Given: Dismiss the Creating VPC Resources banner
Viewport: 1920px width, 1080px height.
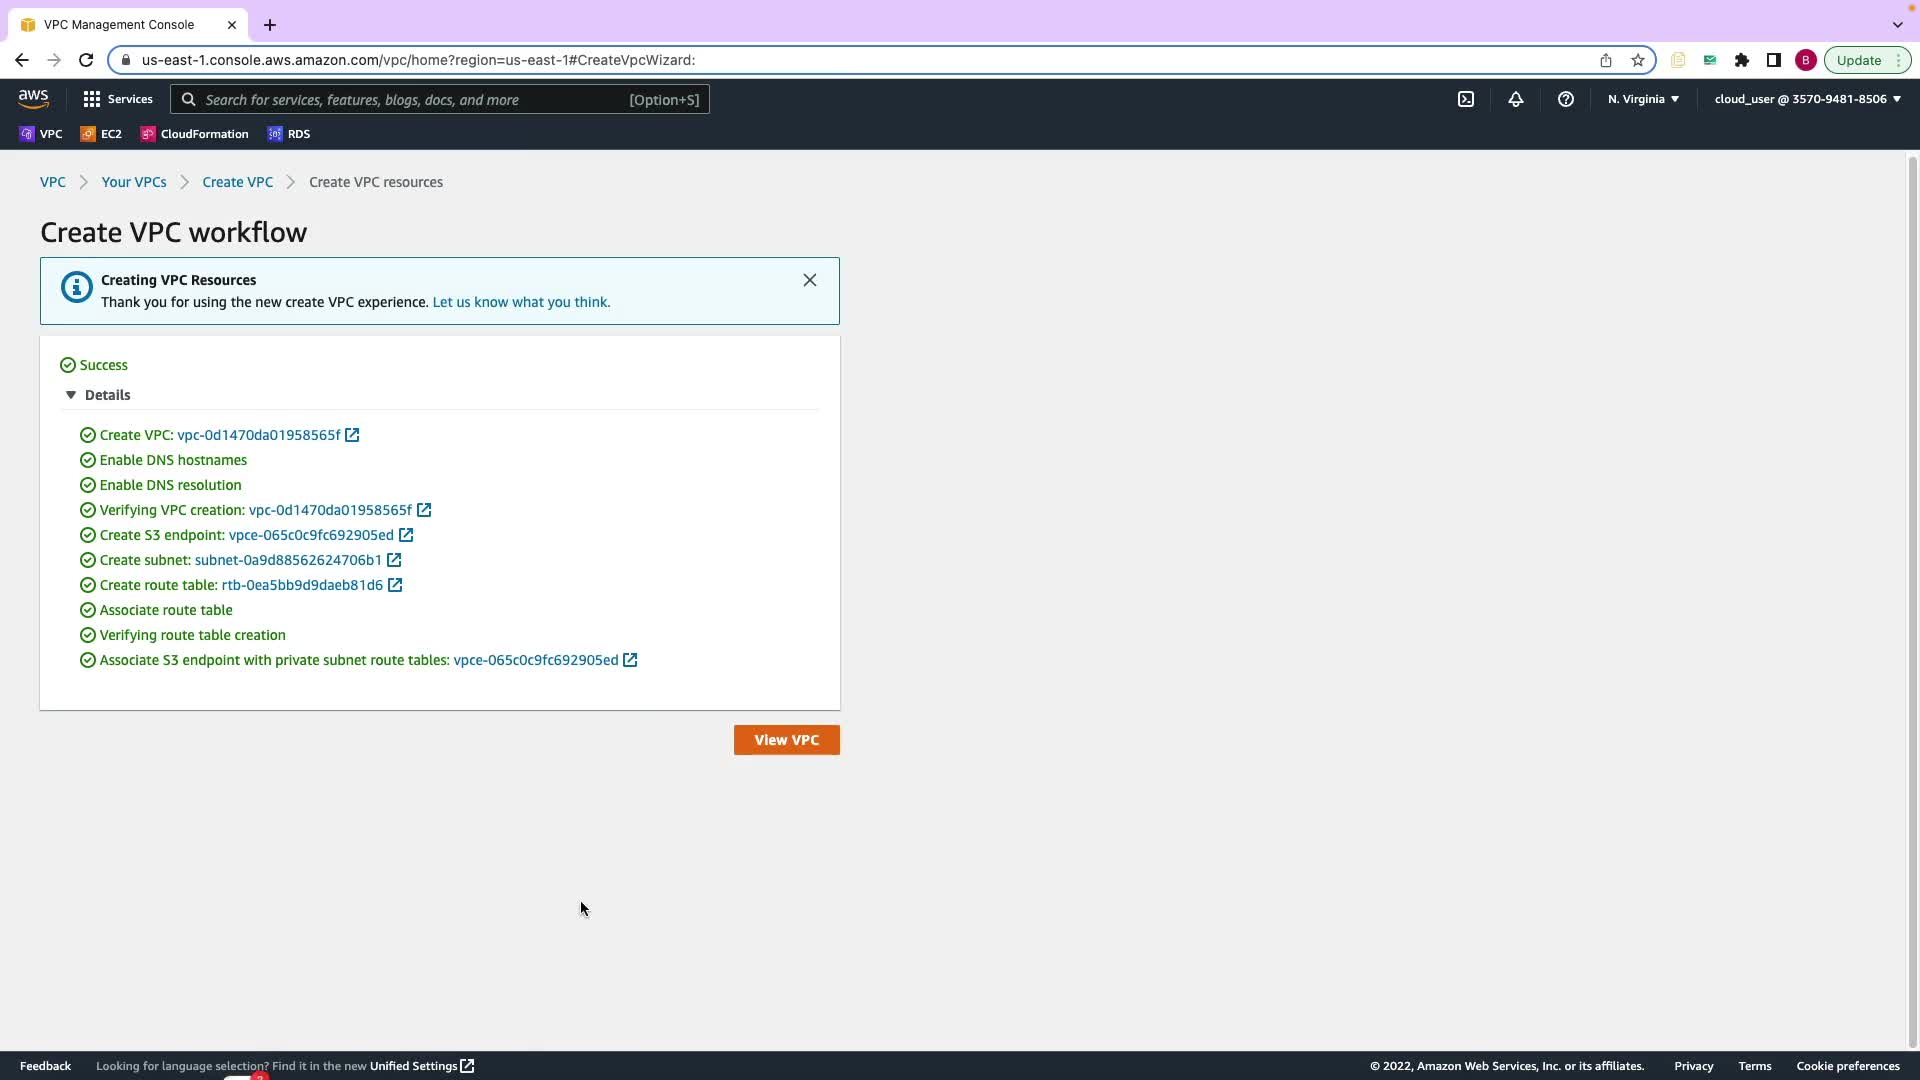Looking at the screenshot, I should point(810,280).
